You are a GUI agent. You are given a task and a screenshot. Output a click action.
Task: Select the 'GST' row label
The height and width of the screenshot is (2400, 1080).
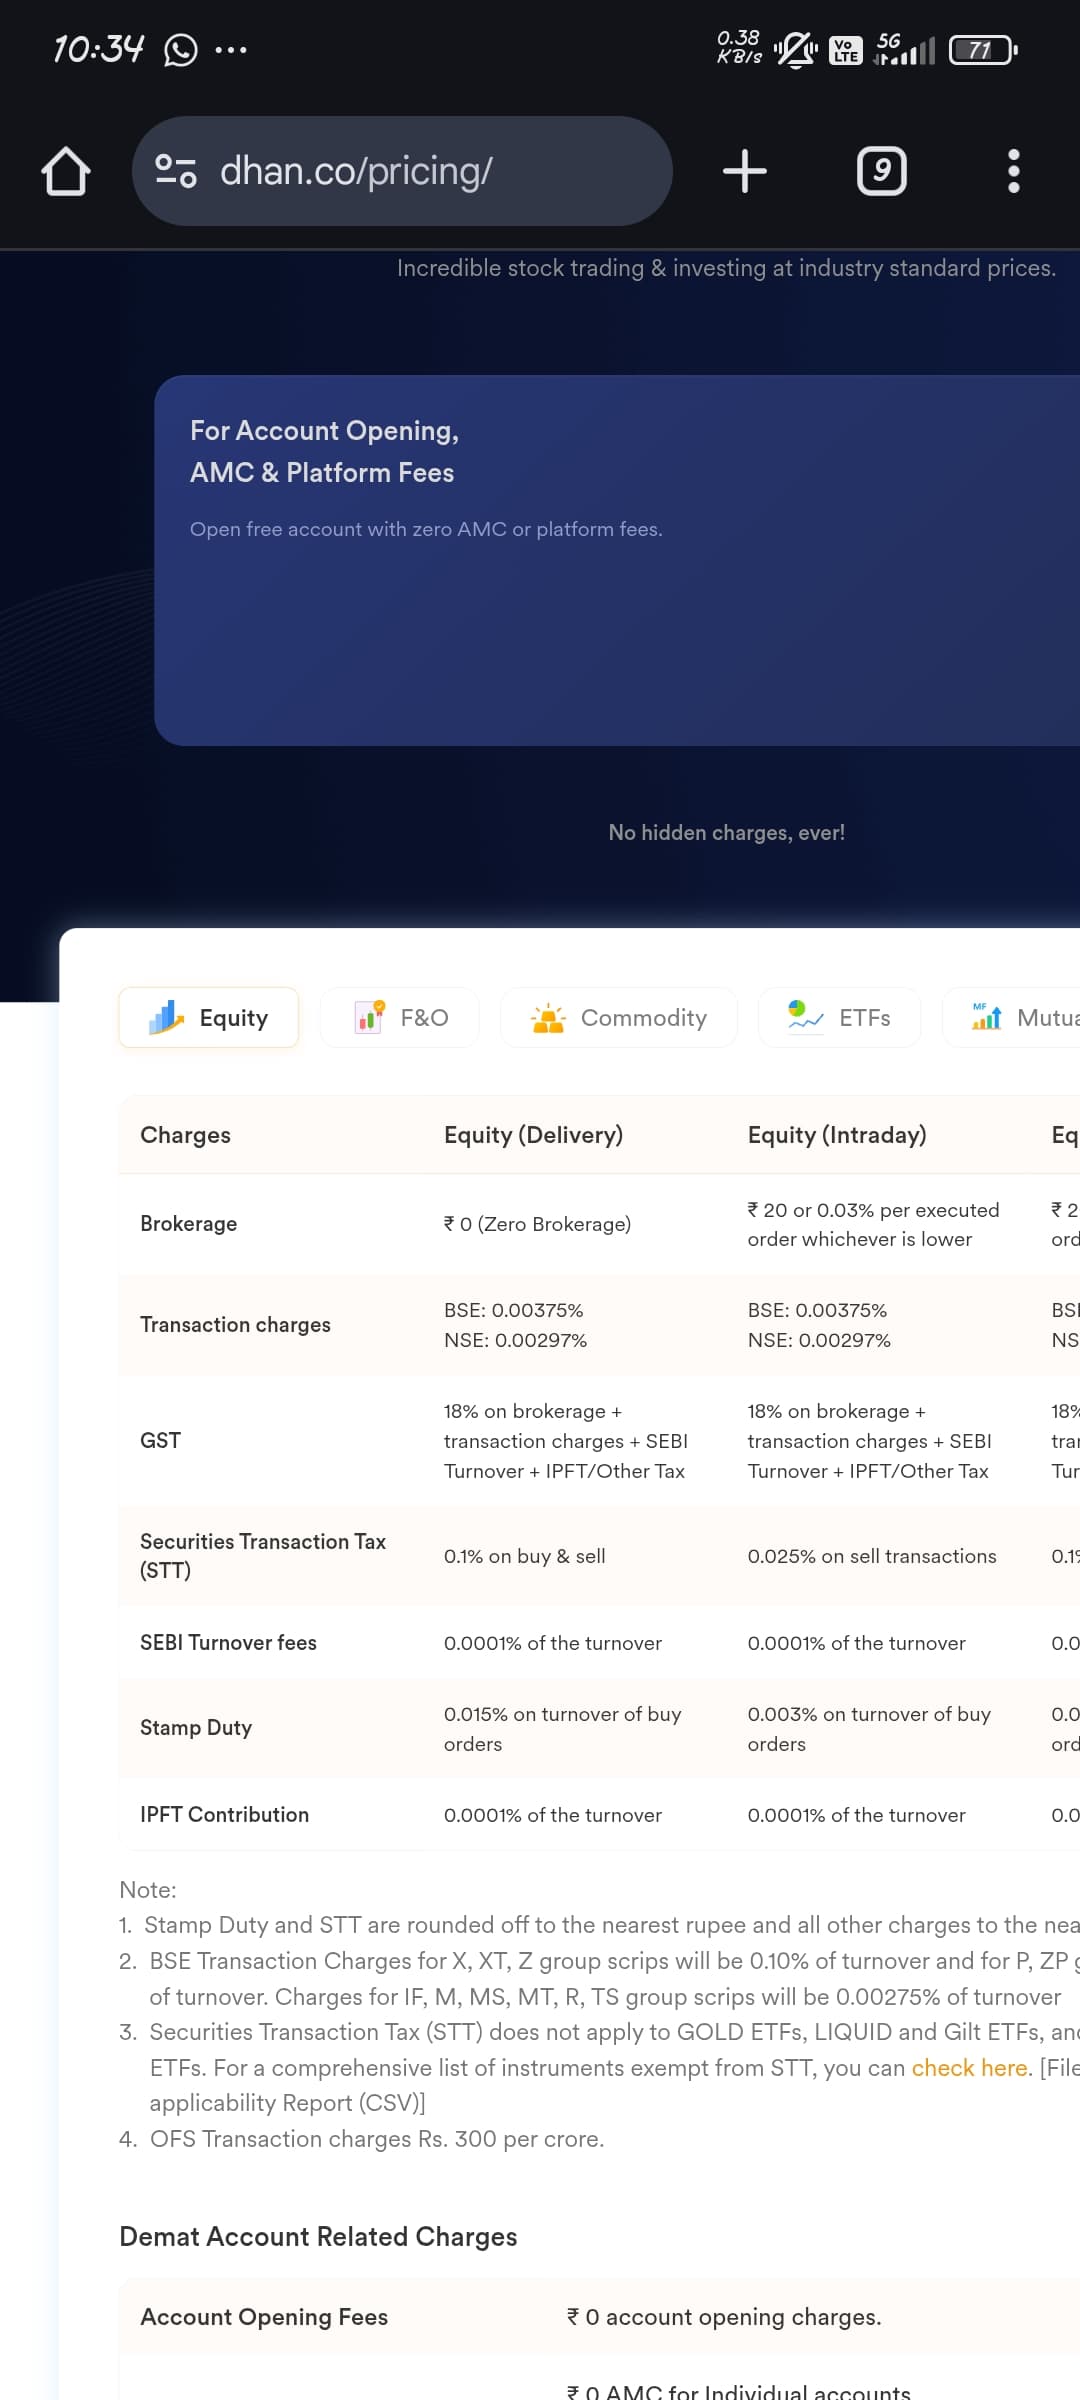pyautogui.click(x=160, y=1440)
